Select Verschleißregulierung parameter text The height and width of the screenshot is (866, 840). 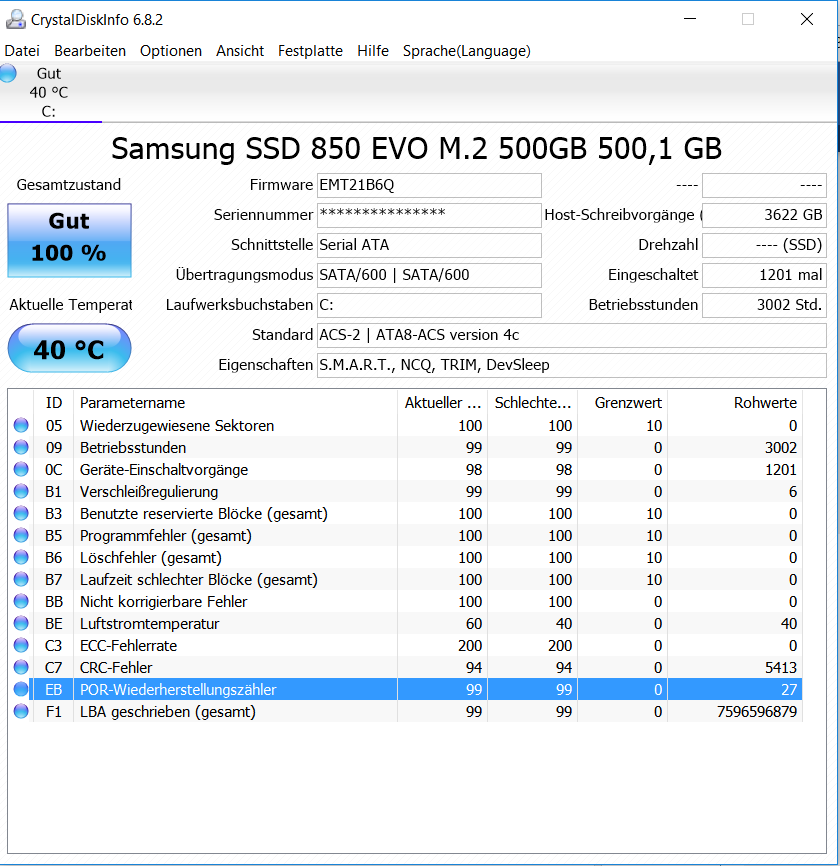(x=149, y=492)
